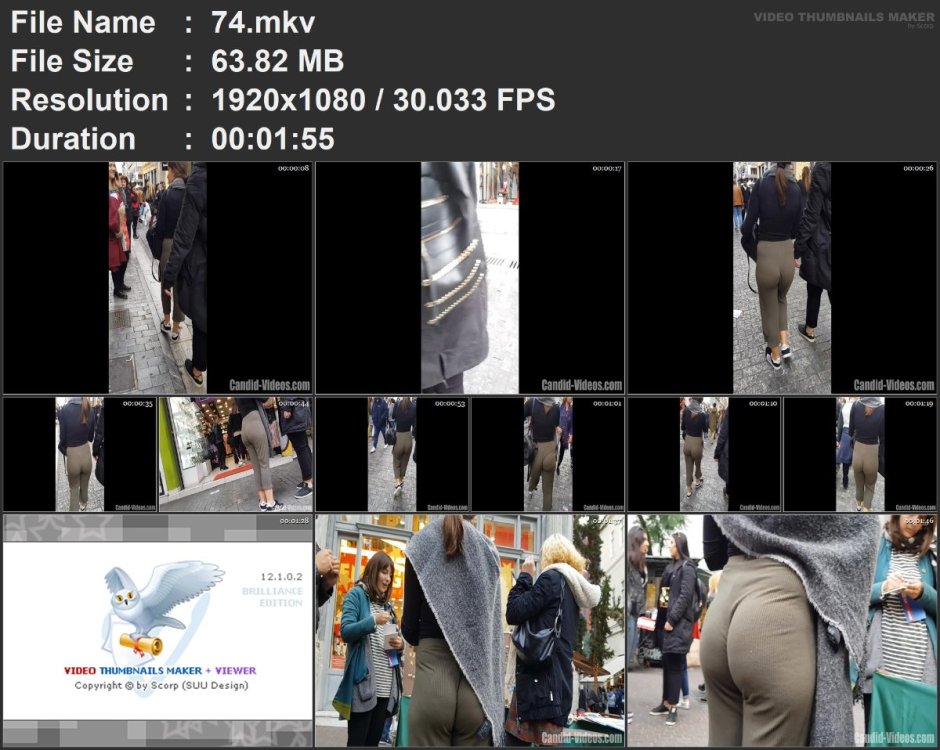The image size is (940, 750).
Task: Click the 00:00:08 timestamp label
Action: (x=293, y=168)
